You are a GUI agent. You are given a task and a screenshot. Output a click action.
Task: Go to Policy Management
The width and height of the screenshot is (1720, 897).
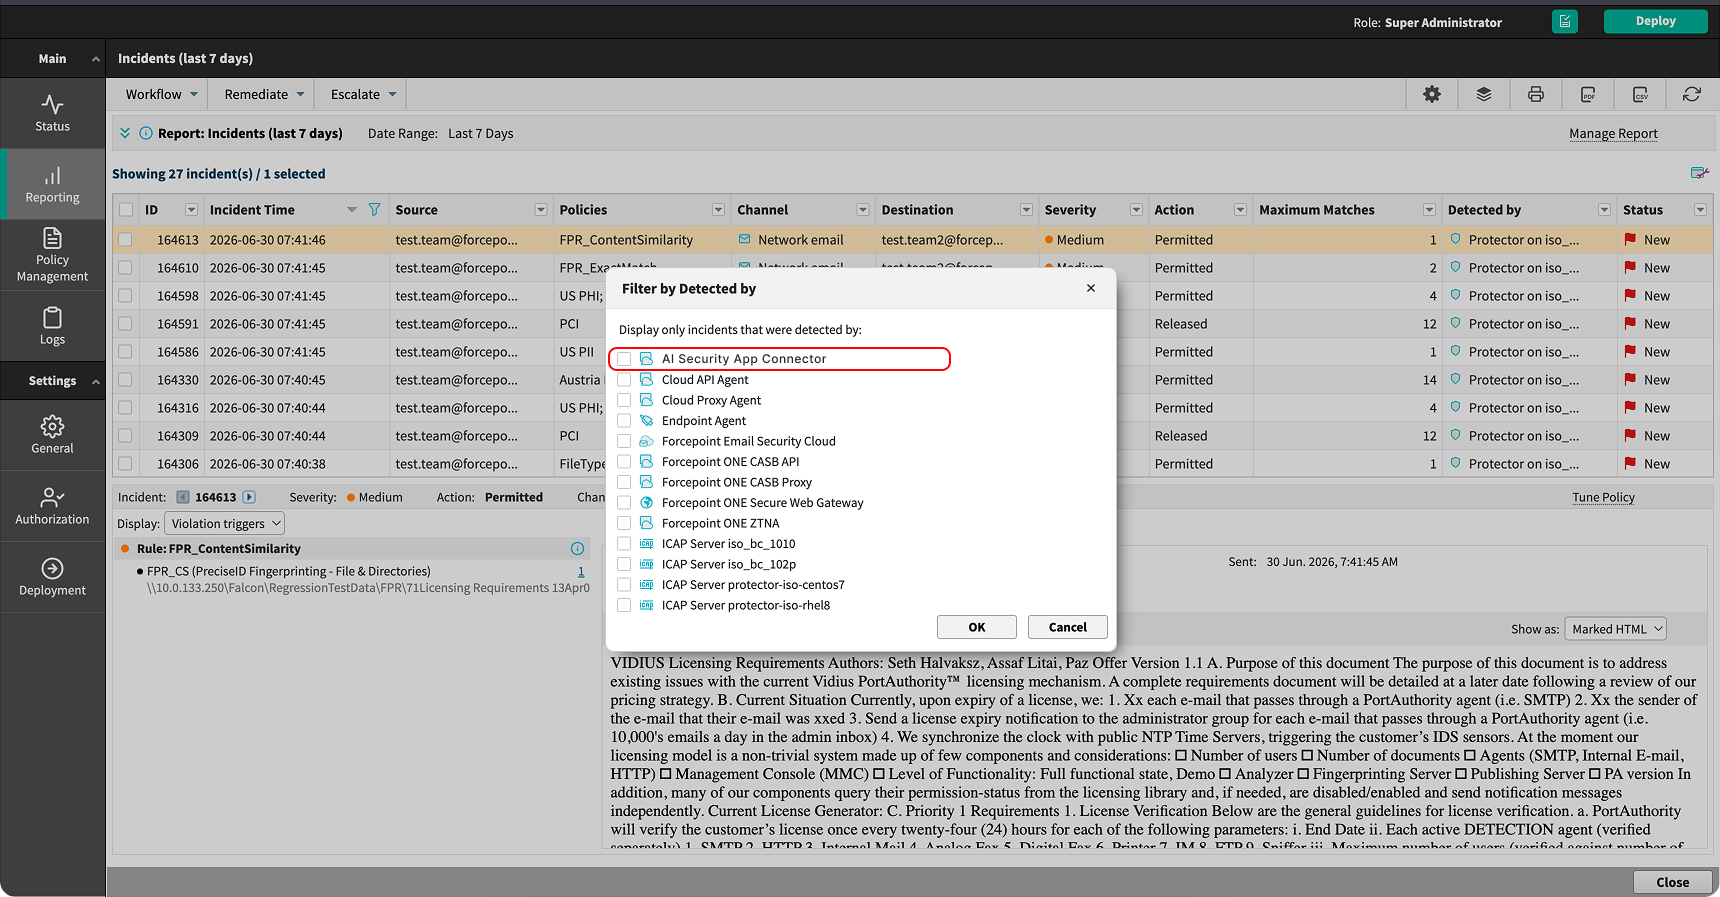point(52,255)
